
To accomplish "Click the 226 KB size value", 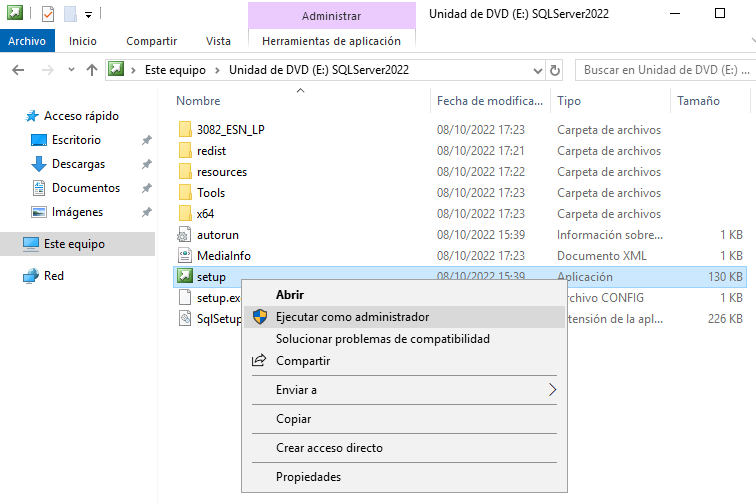I will [x=725, y=319].
